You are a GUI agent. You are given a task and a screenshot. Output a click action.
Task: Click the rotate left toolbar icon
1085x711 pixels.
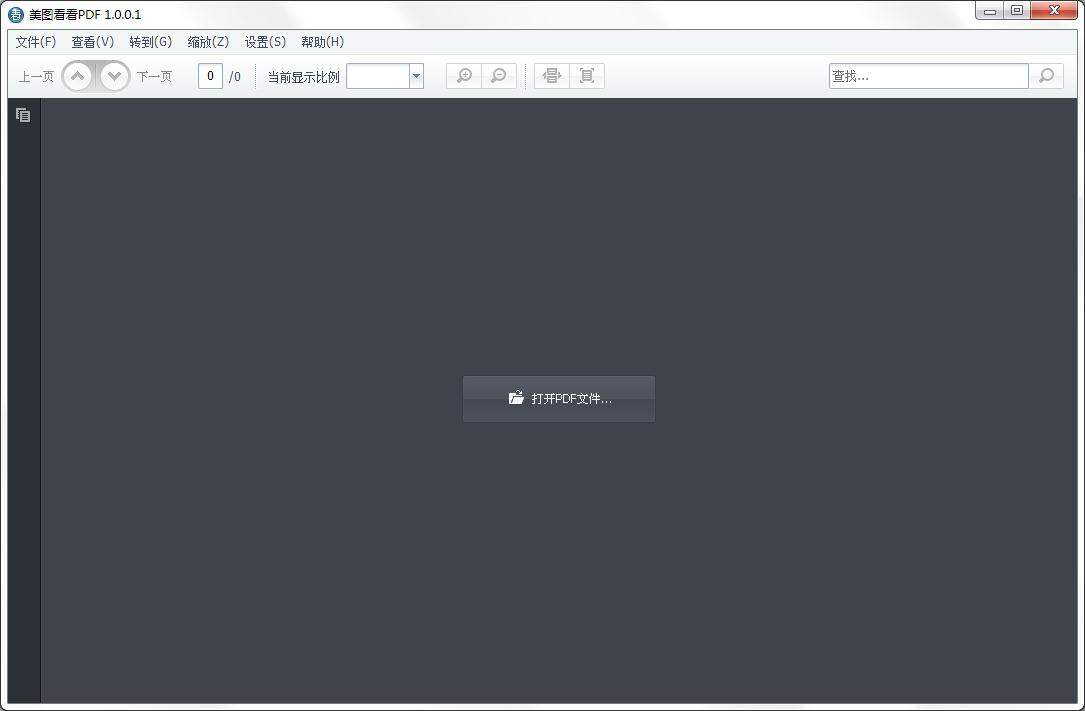pos(551,75)
